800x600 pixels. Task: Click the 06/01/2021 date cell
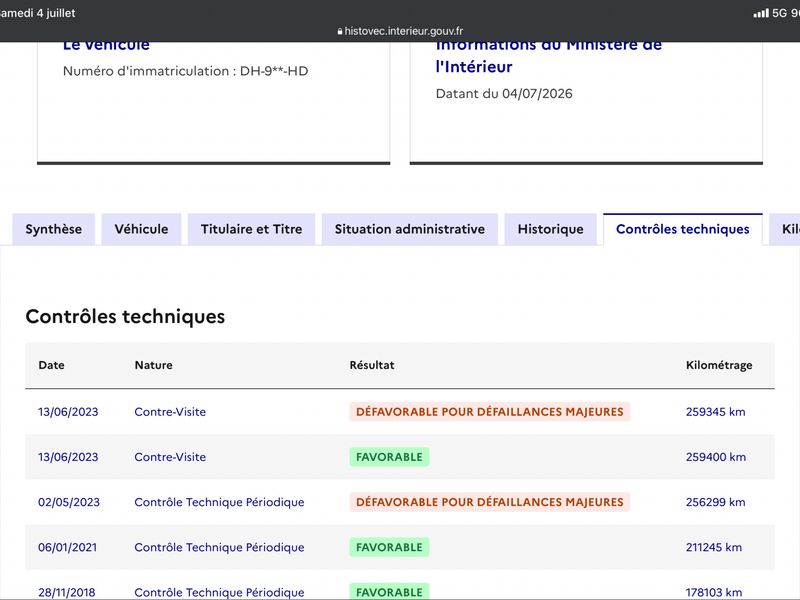coord(67,547)
